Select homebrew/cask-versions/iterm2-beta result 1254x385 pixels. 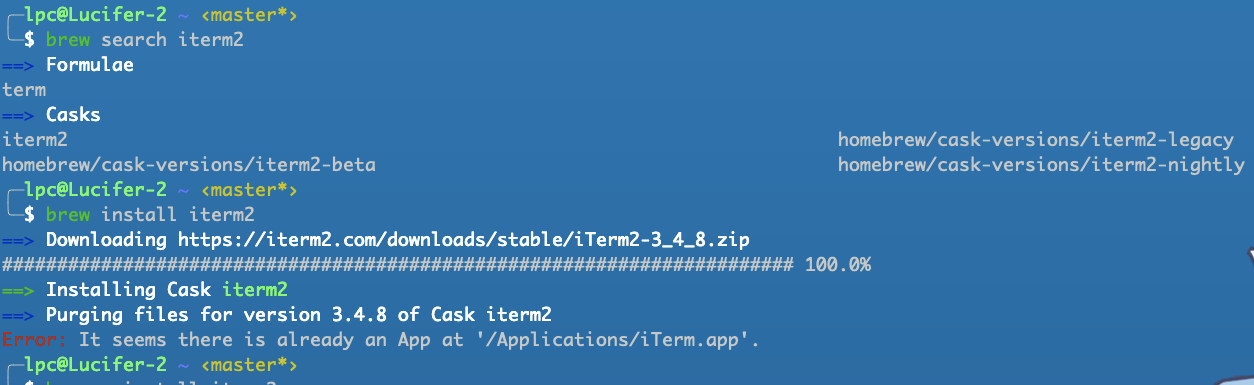(189, 165)
